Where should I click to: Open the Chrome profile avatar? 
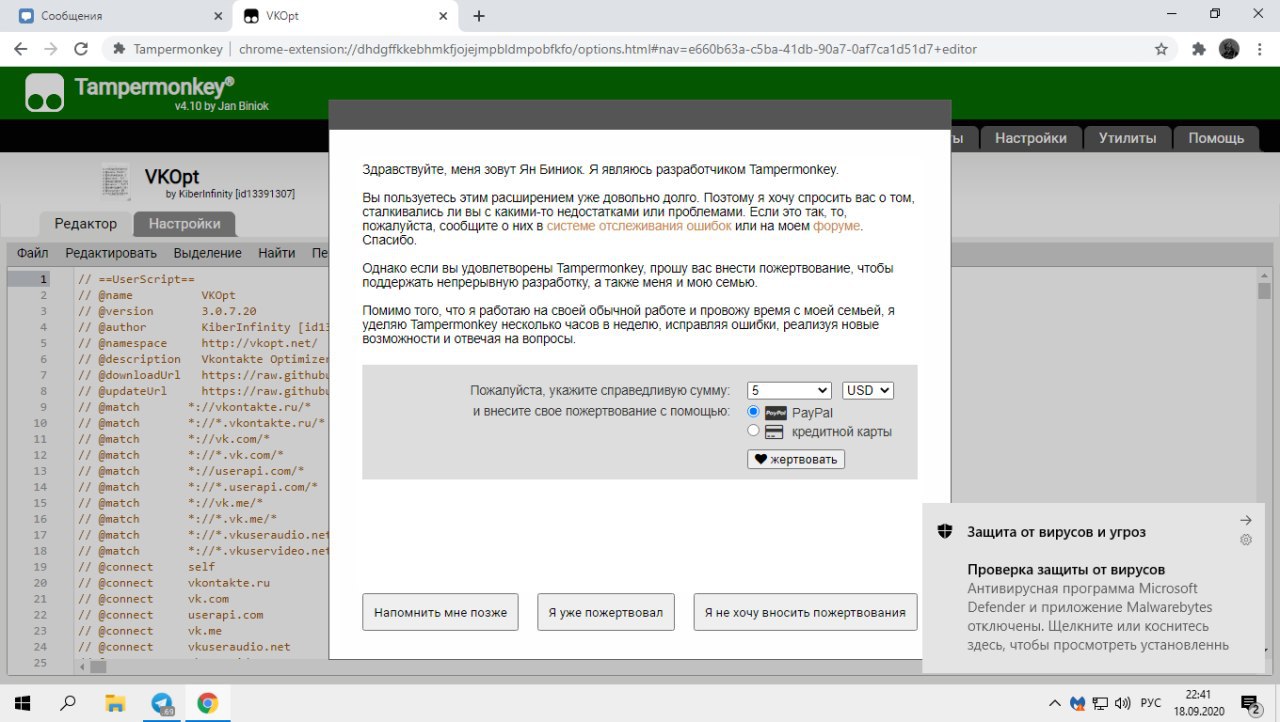click(x=1229, y=48)
